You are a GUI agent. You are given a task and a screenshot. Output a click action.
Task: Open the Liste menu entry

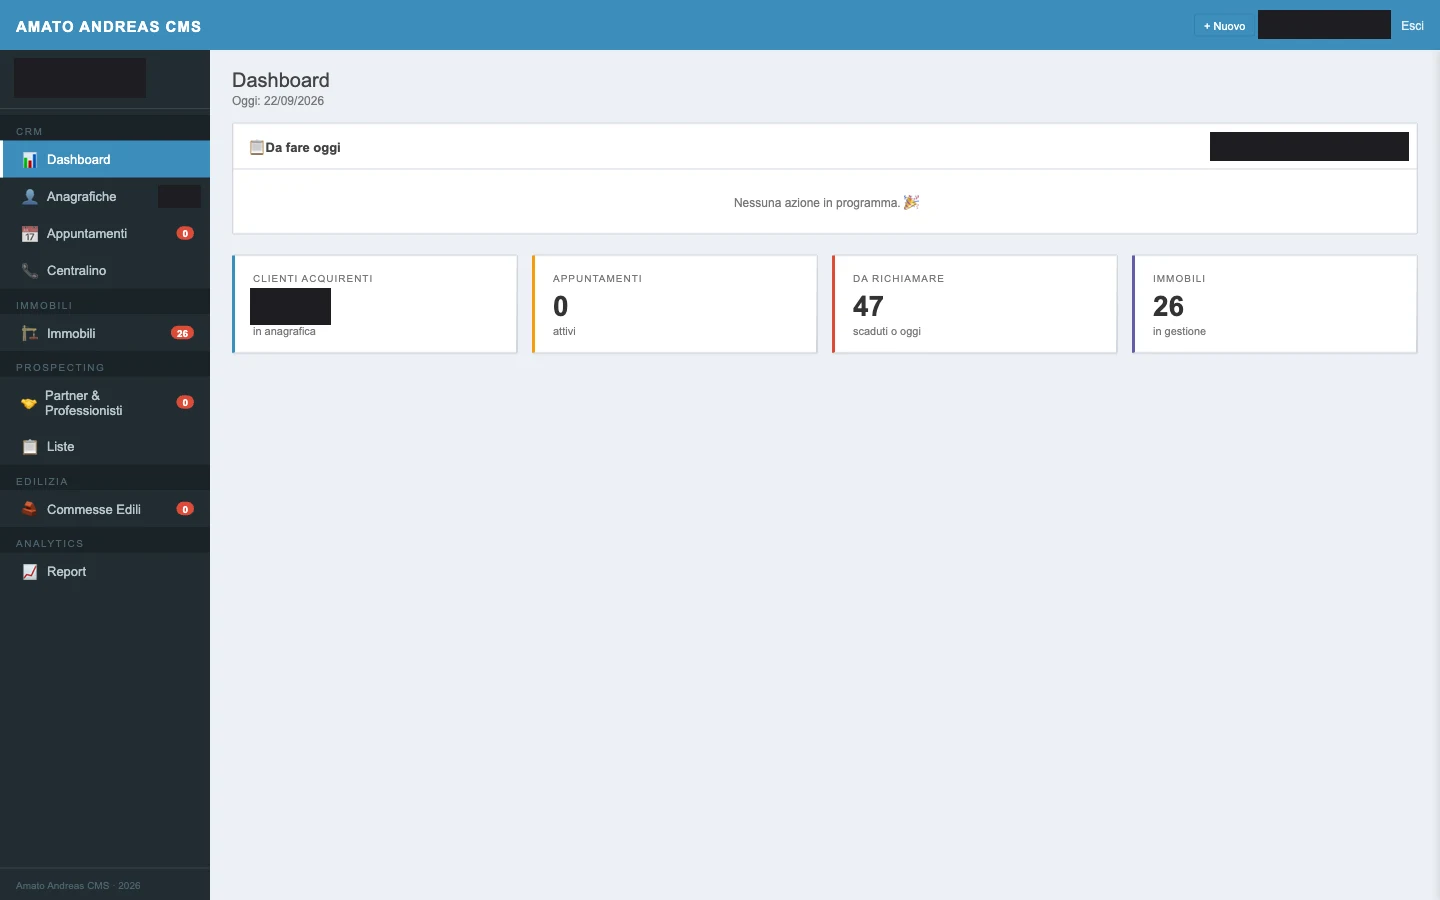click(x=105, y=447)
